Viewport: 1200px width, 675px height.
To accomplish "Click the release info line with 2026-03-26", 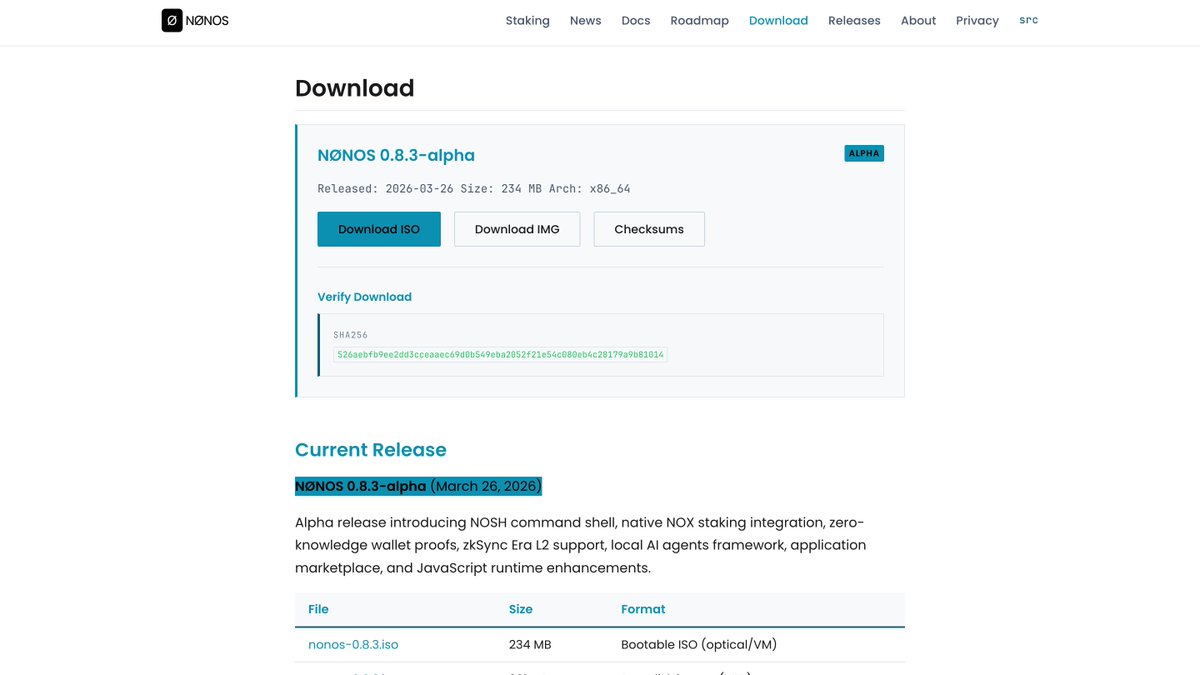I will pos(474,189).
